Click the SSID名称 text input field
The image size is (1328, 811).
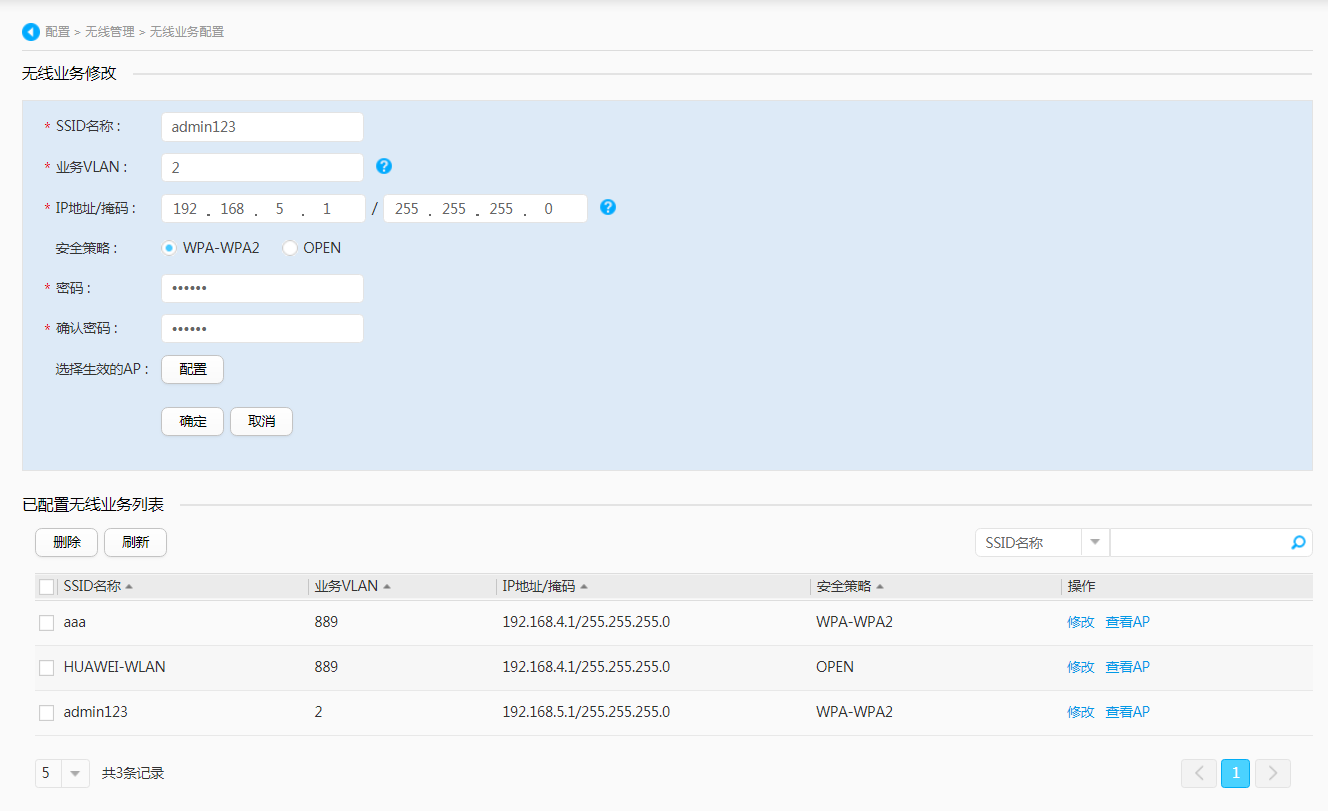point(262,127)
